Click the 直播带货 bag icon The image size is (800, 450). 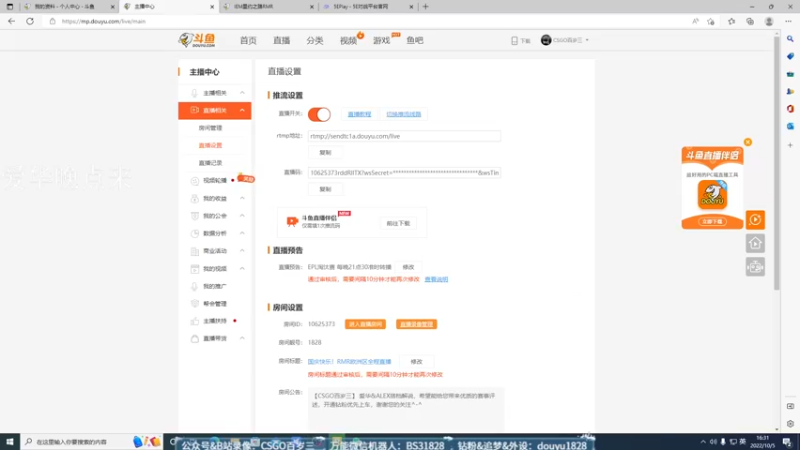coord(194,339)
